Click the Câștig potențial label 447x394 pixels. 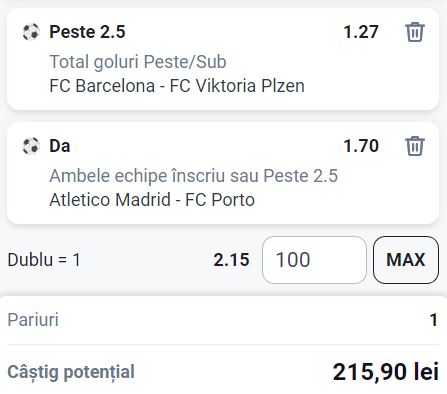[x=71, y=372]
